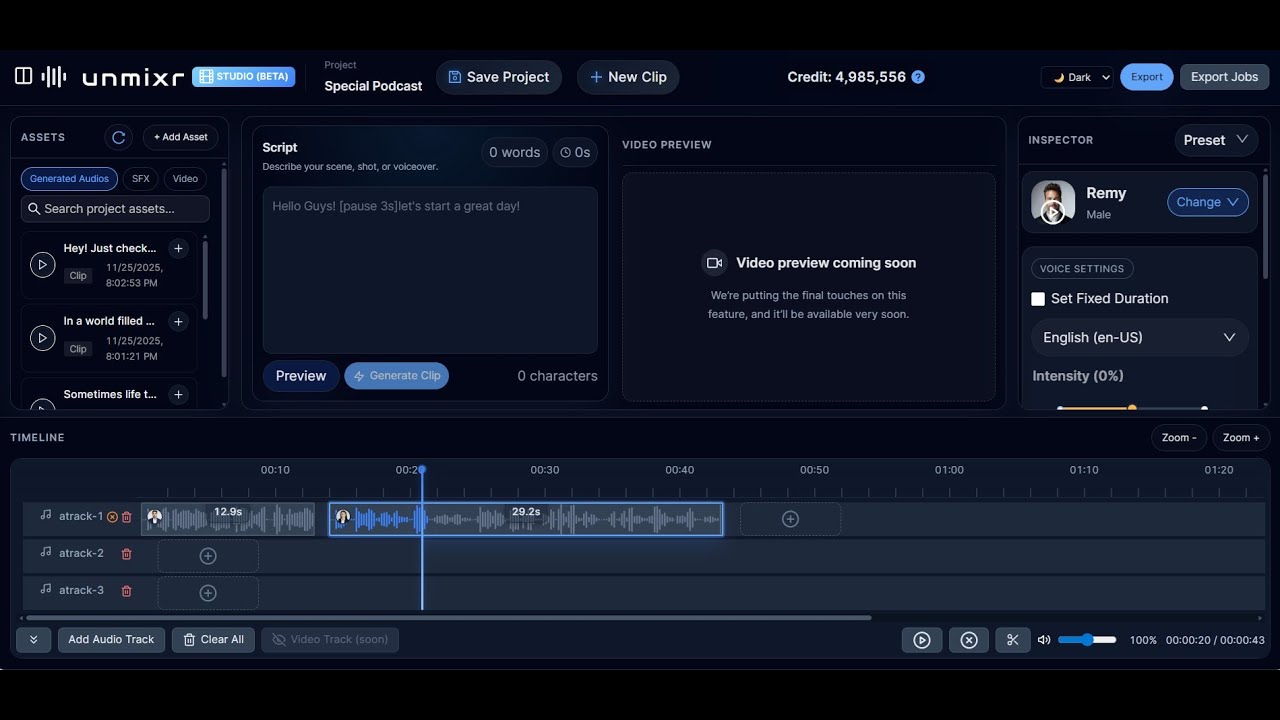Image resolution: width=1280 pixels, height=720 pixels.
Task: Click the orange X icon on atrack-1
Action: click(x=112, y=517)
